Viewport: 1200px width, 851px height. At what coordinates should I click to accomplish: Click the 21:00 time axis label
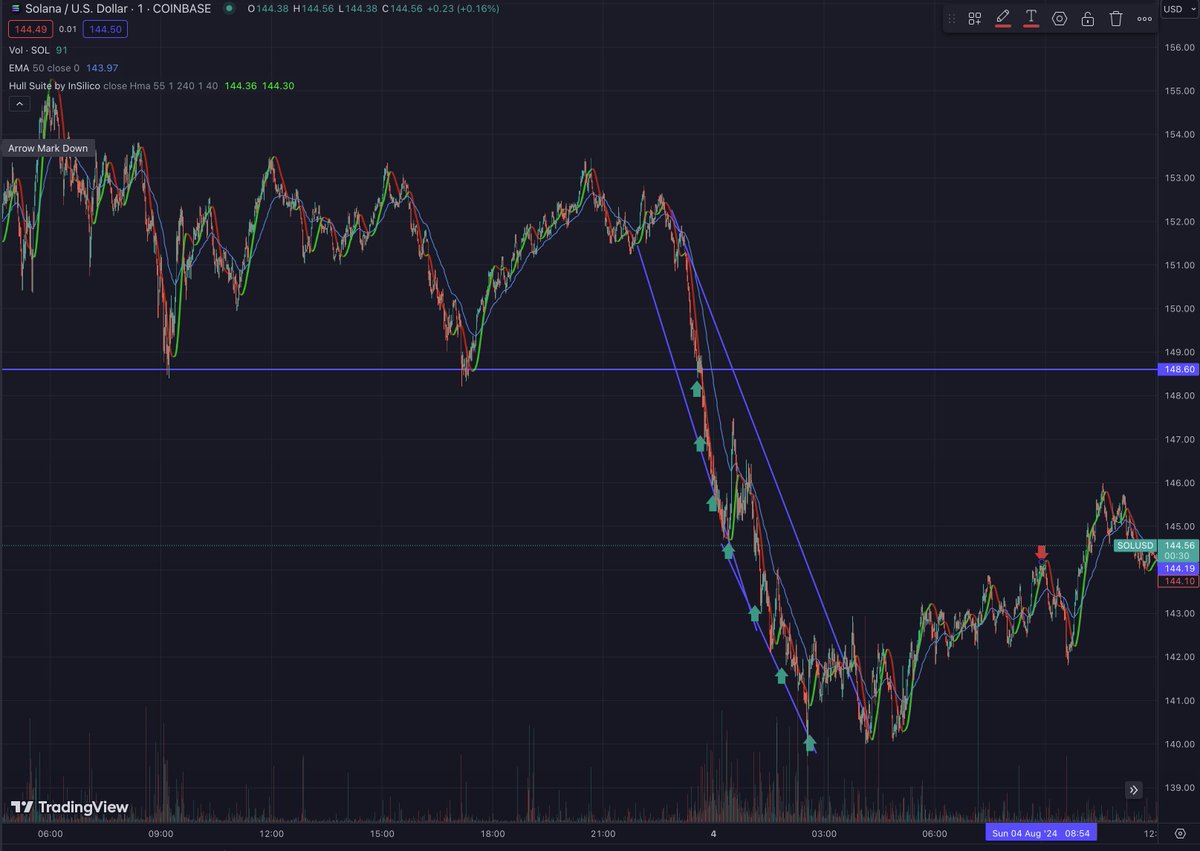click(x=603, y=833)
